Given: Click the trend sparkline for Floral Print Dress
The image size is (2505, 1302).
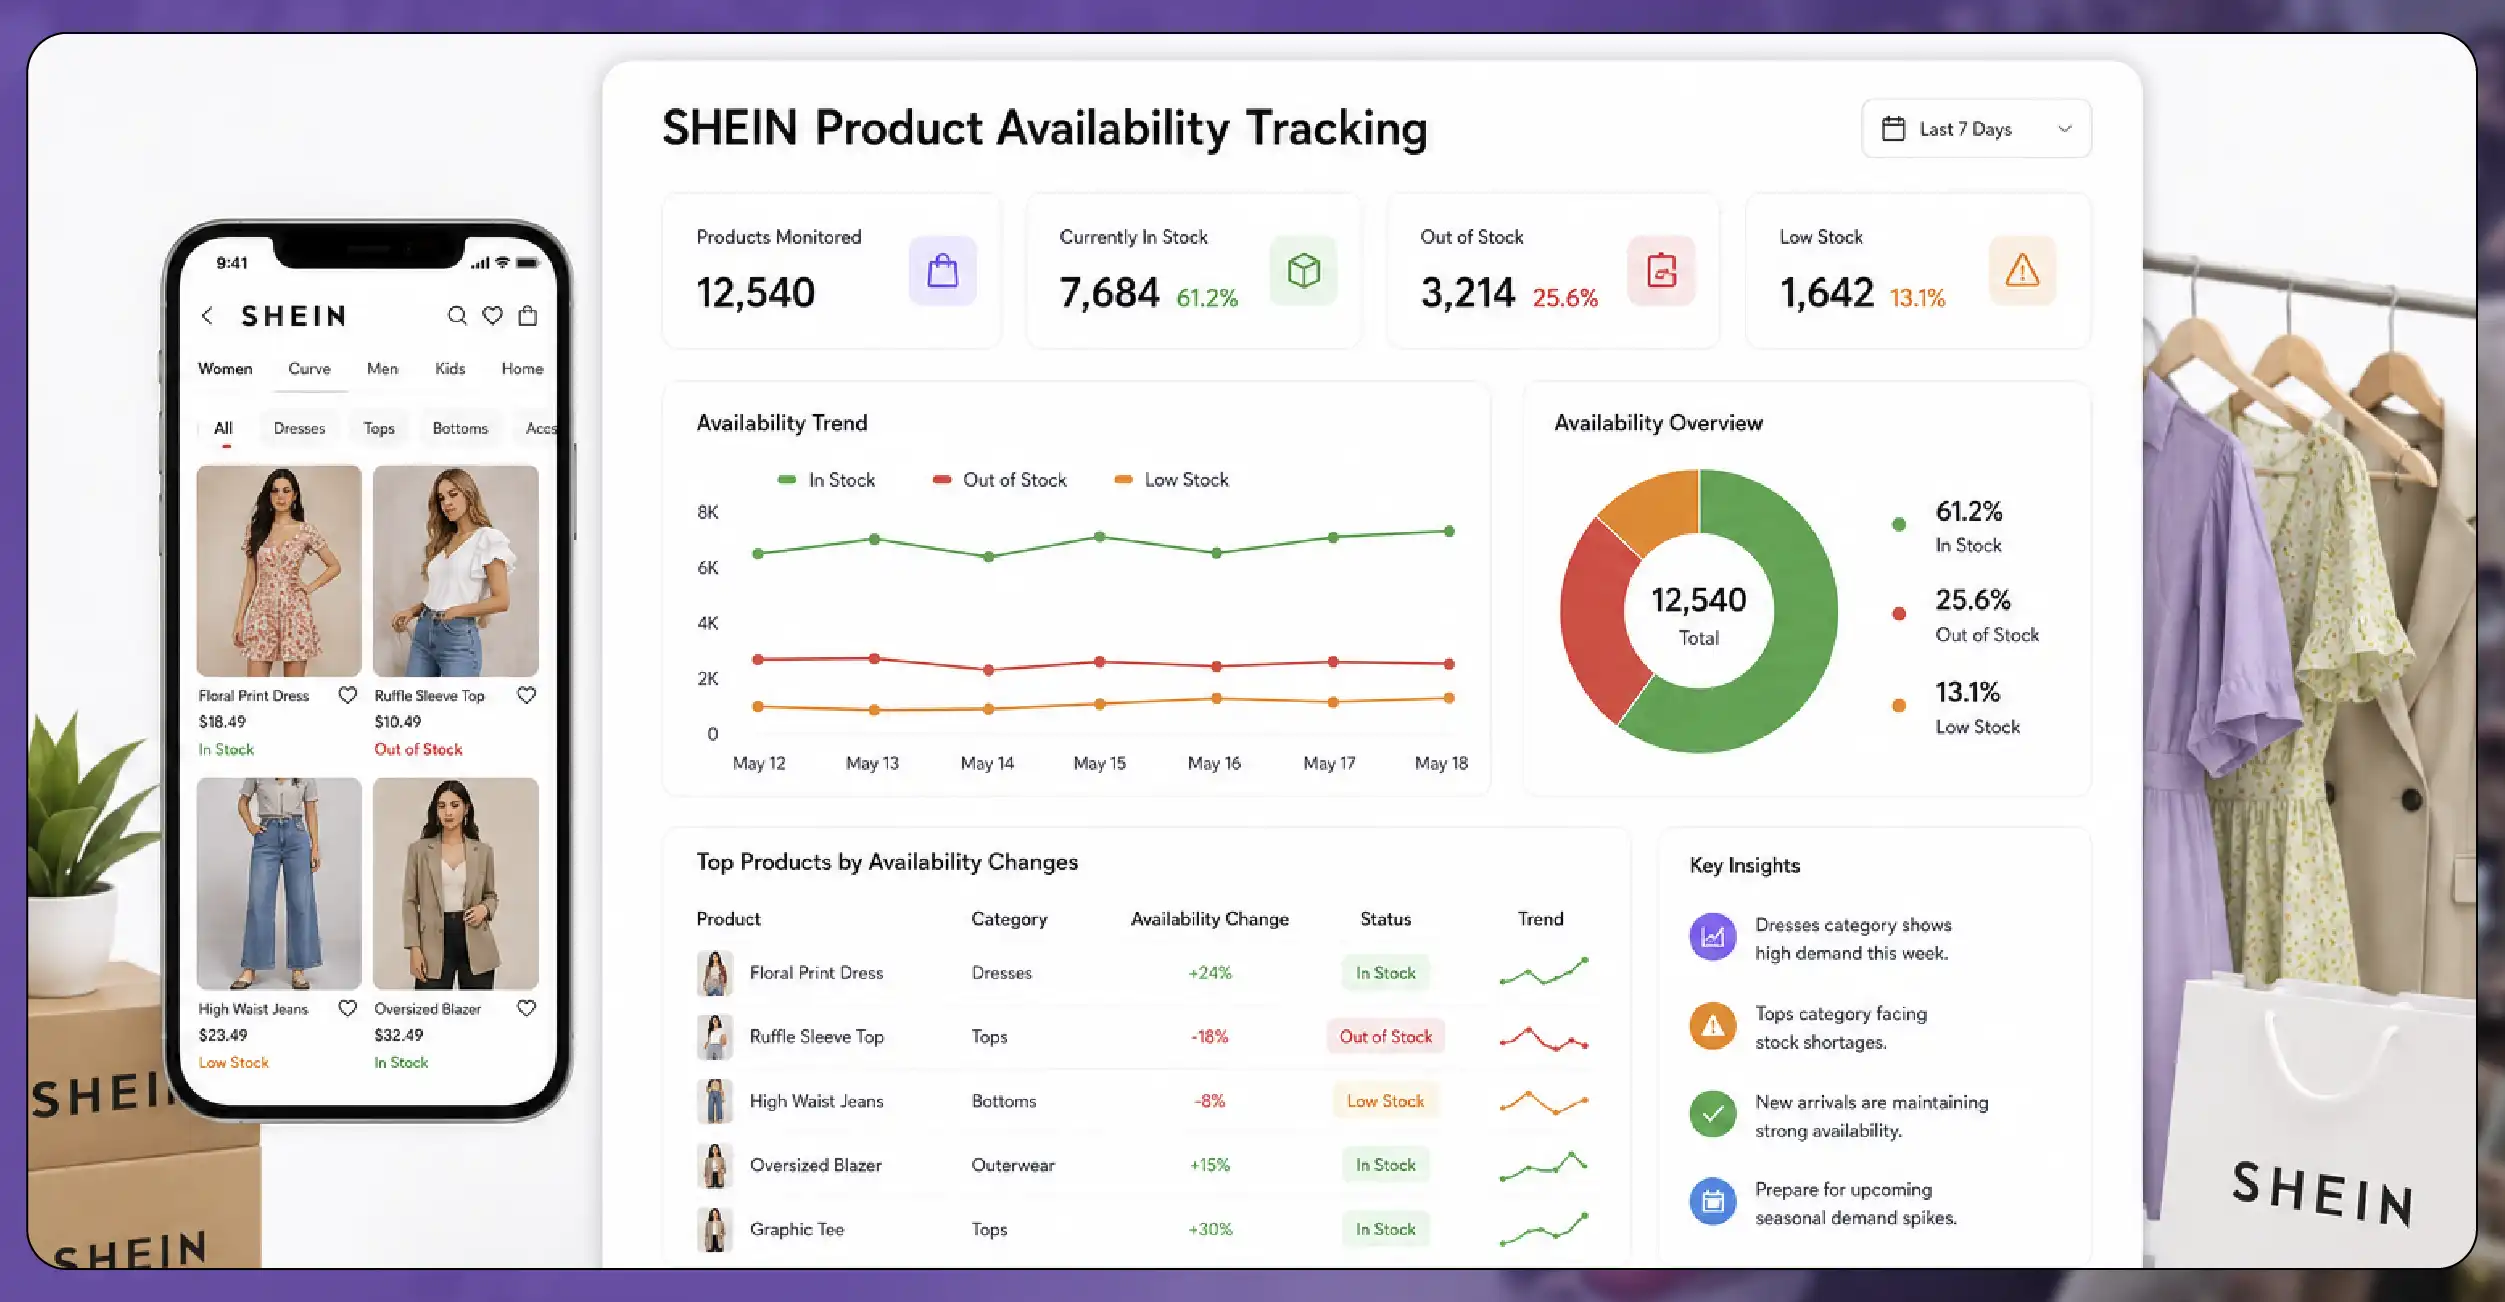Looking at the screenshot, I should 1544,971.
